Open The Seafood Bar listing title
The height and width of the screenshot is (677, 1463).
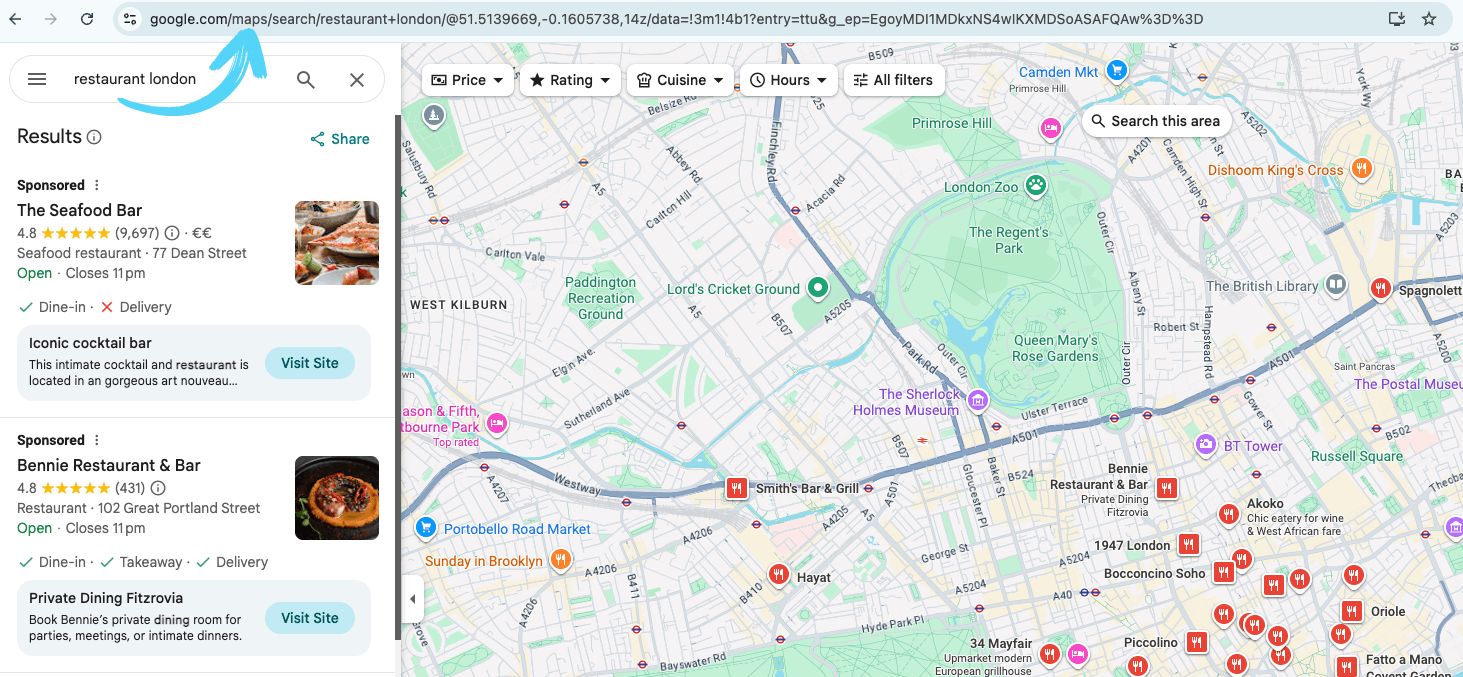[80, 210]
